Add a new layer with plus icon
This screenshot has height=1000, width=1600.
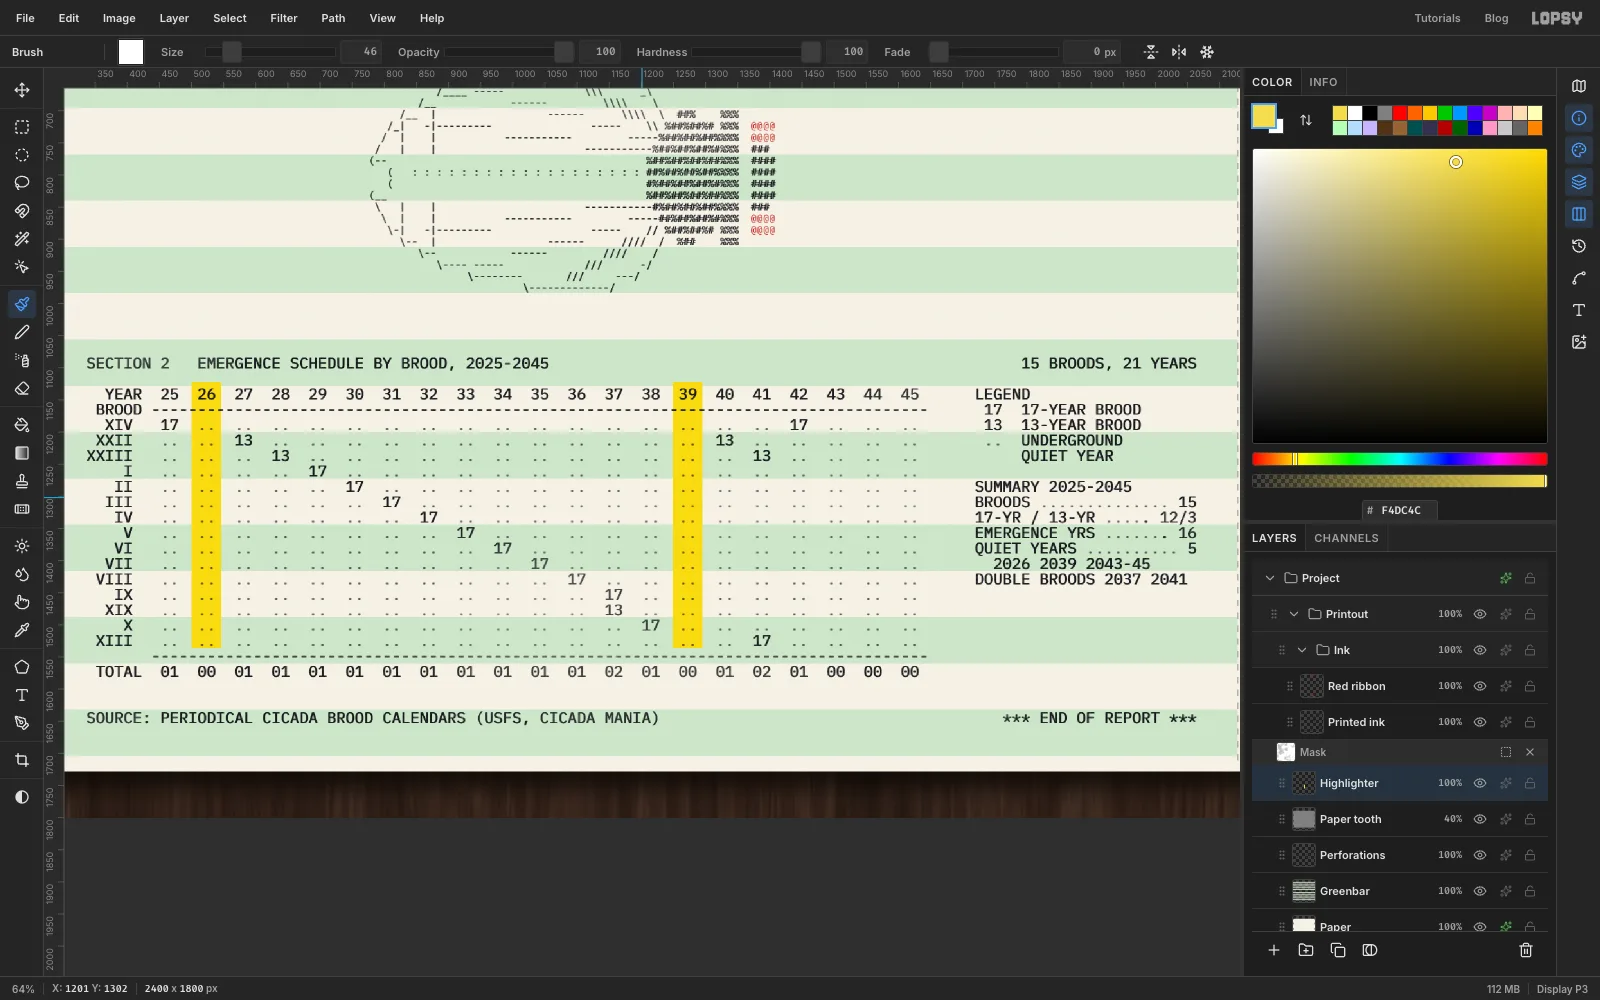point(1274,950)
